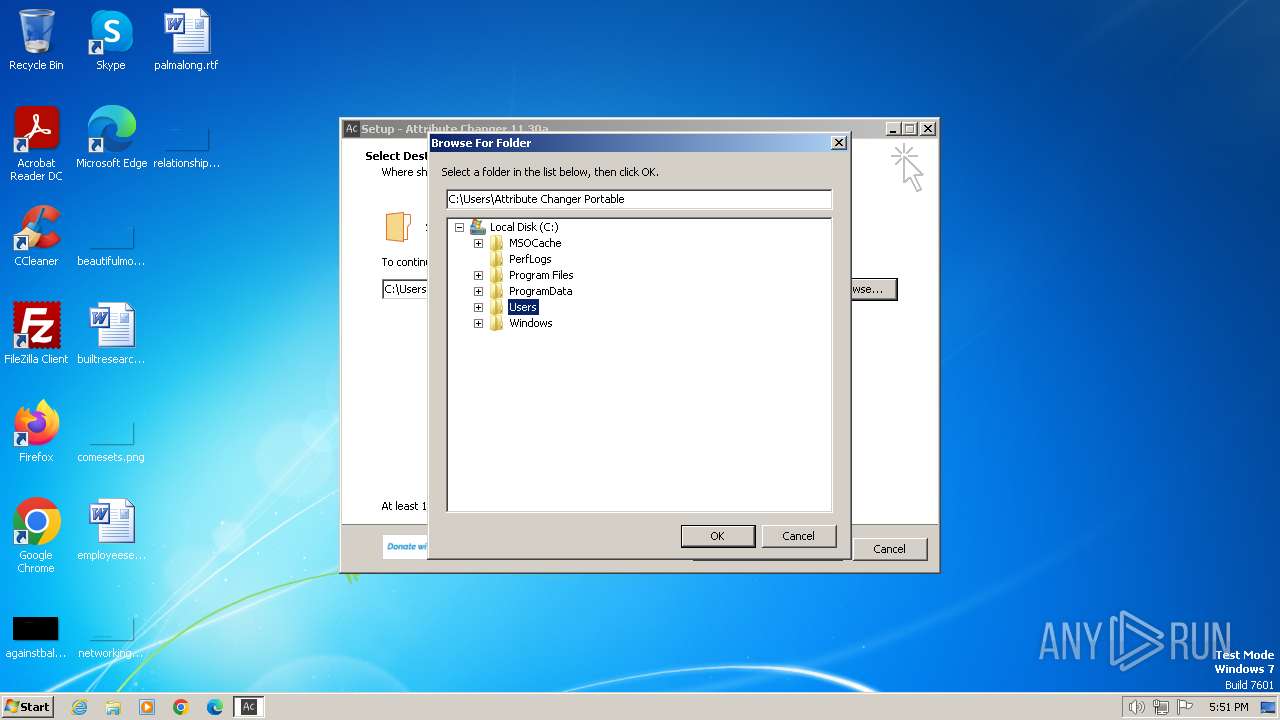The width and height of the screenshot is (1280, 720).
Task: Open the palmalong.rtf desktop file
Action: tap(186, 40)
